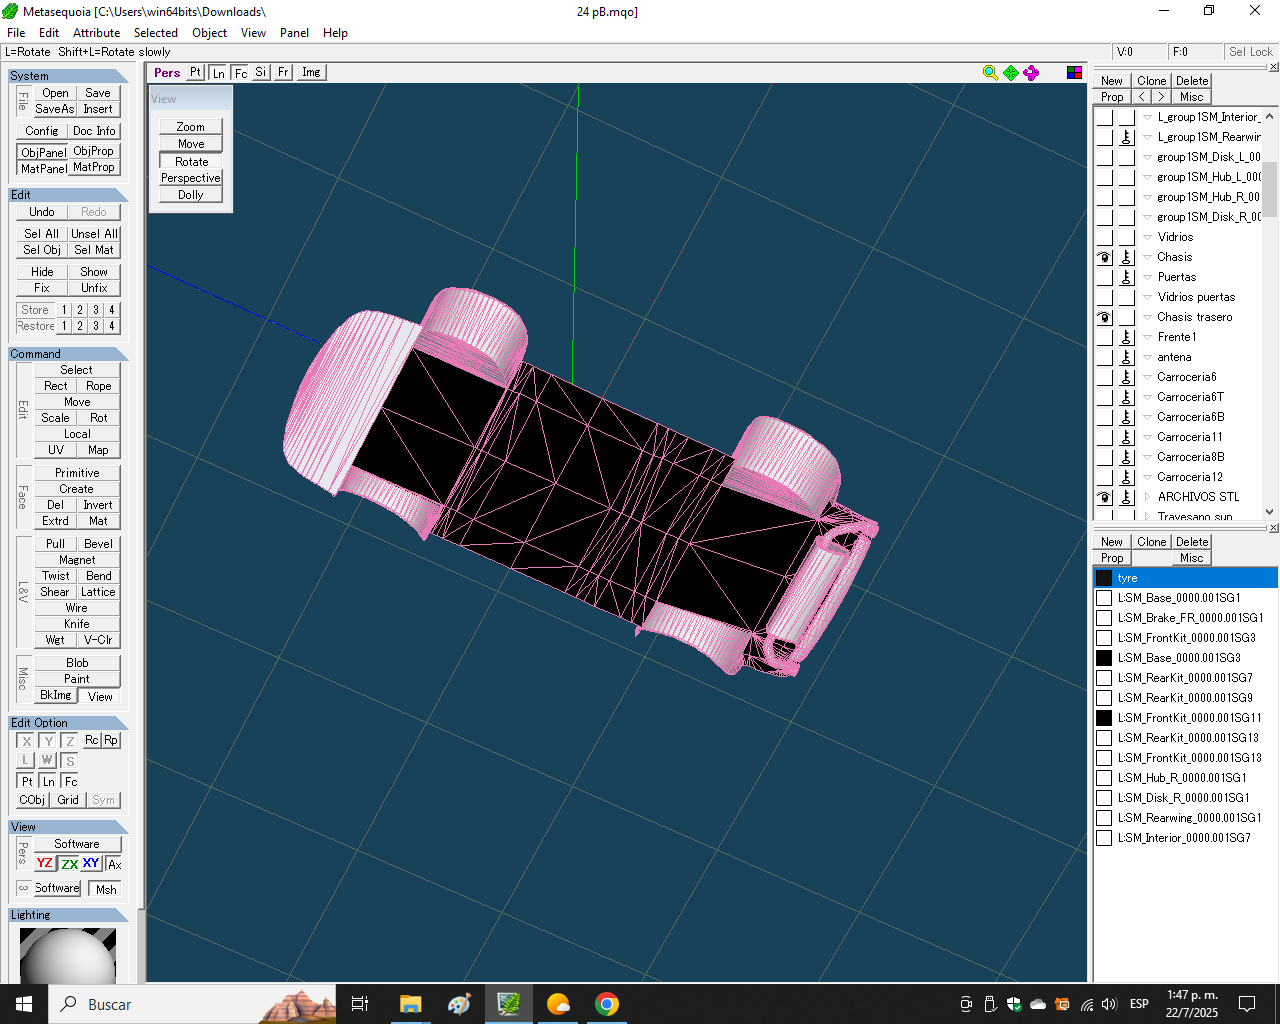
Task: Switch view to YZ axis
Action: [x=45, y=863]
